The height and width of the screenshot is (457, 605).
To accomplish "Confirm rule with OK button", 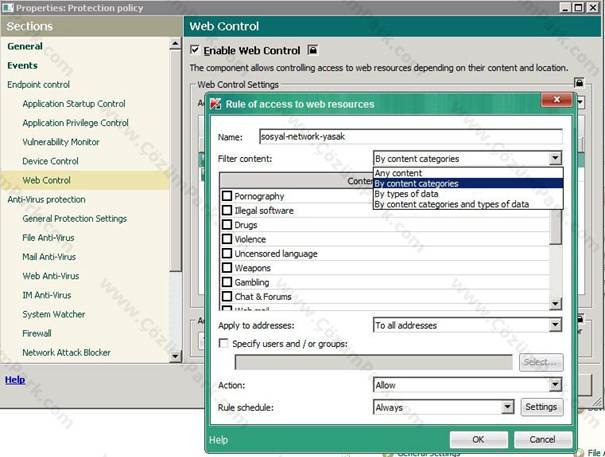I will [478, 439].
